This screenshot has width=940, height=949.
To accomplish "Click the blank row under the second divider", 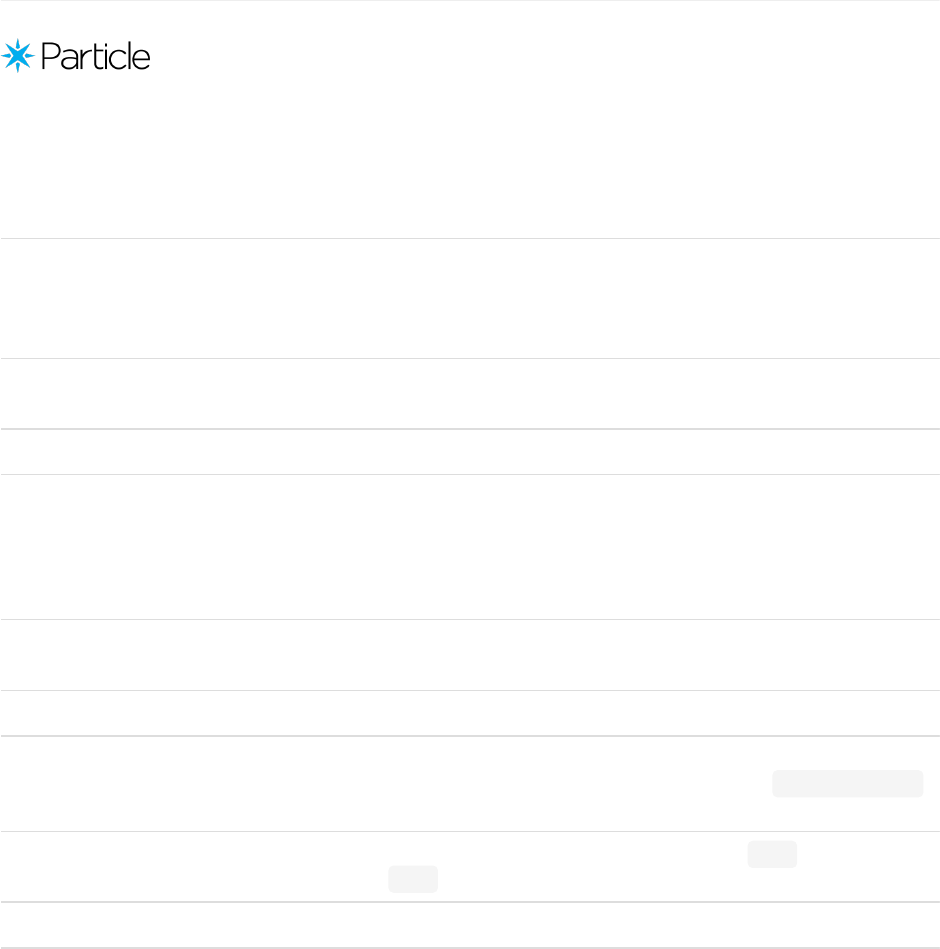I will tap(470, 393).
